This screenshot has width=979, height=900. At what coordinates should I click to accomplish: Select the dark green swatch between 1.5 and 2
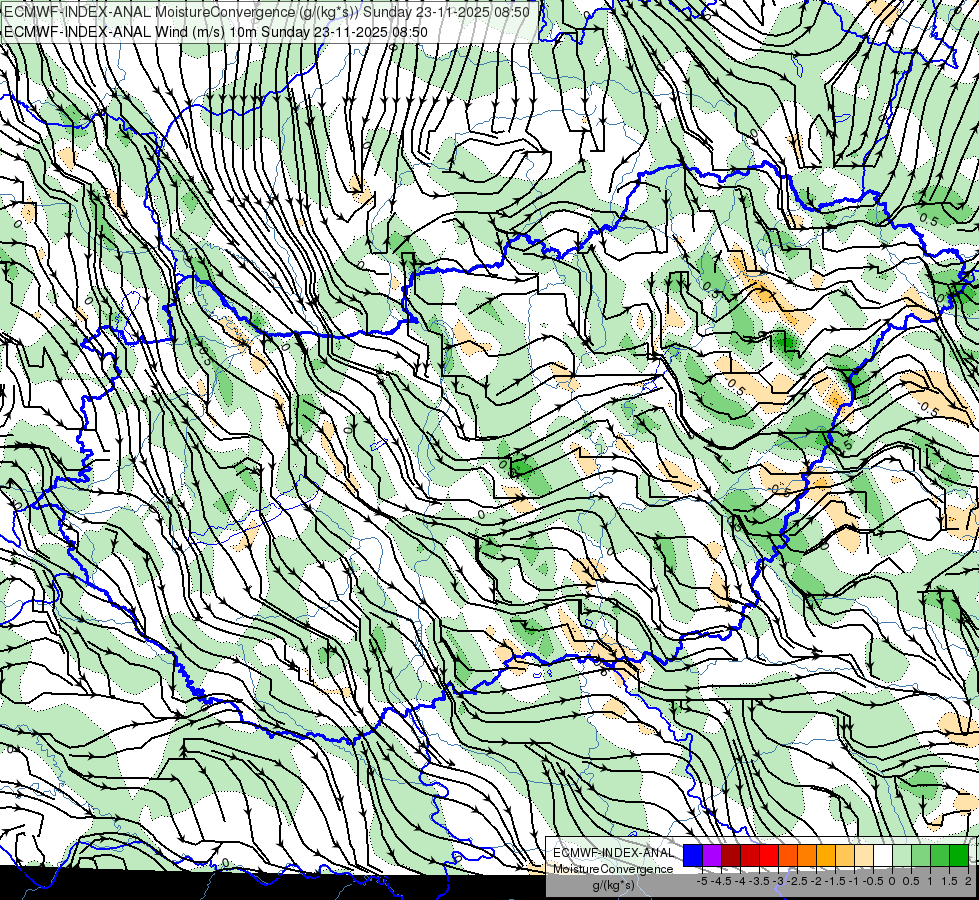click(959, 856)
